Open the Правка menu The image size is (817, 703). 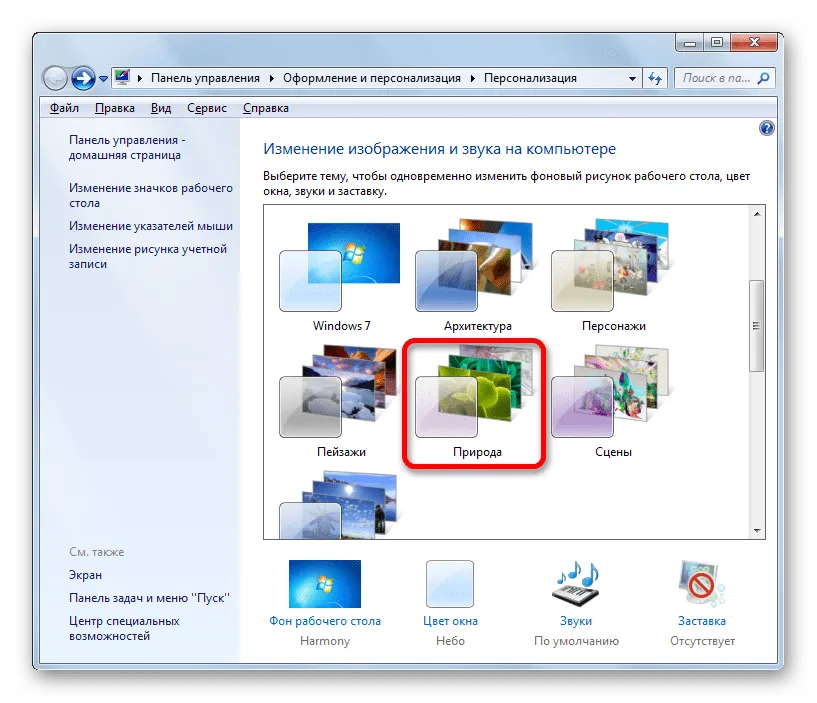[115, 108]
